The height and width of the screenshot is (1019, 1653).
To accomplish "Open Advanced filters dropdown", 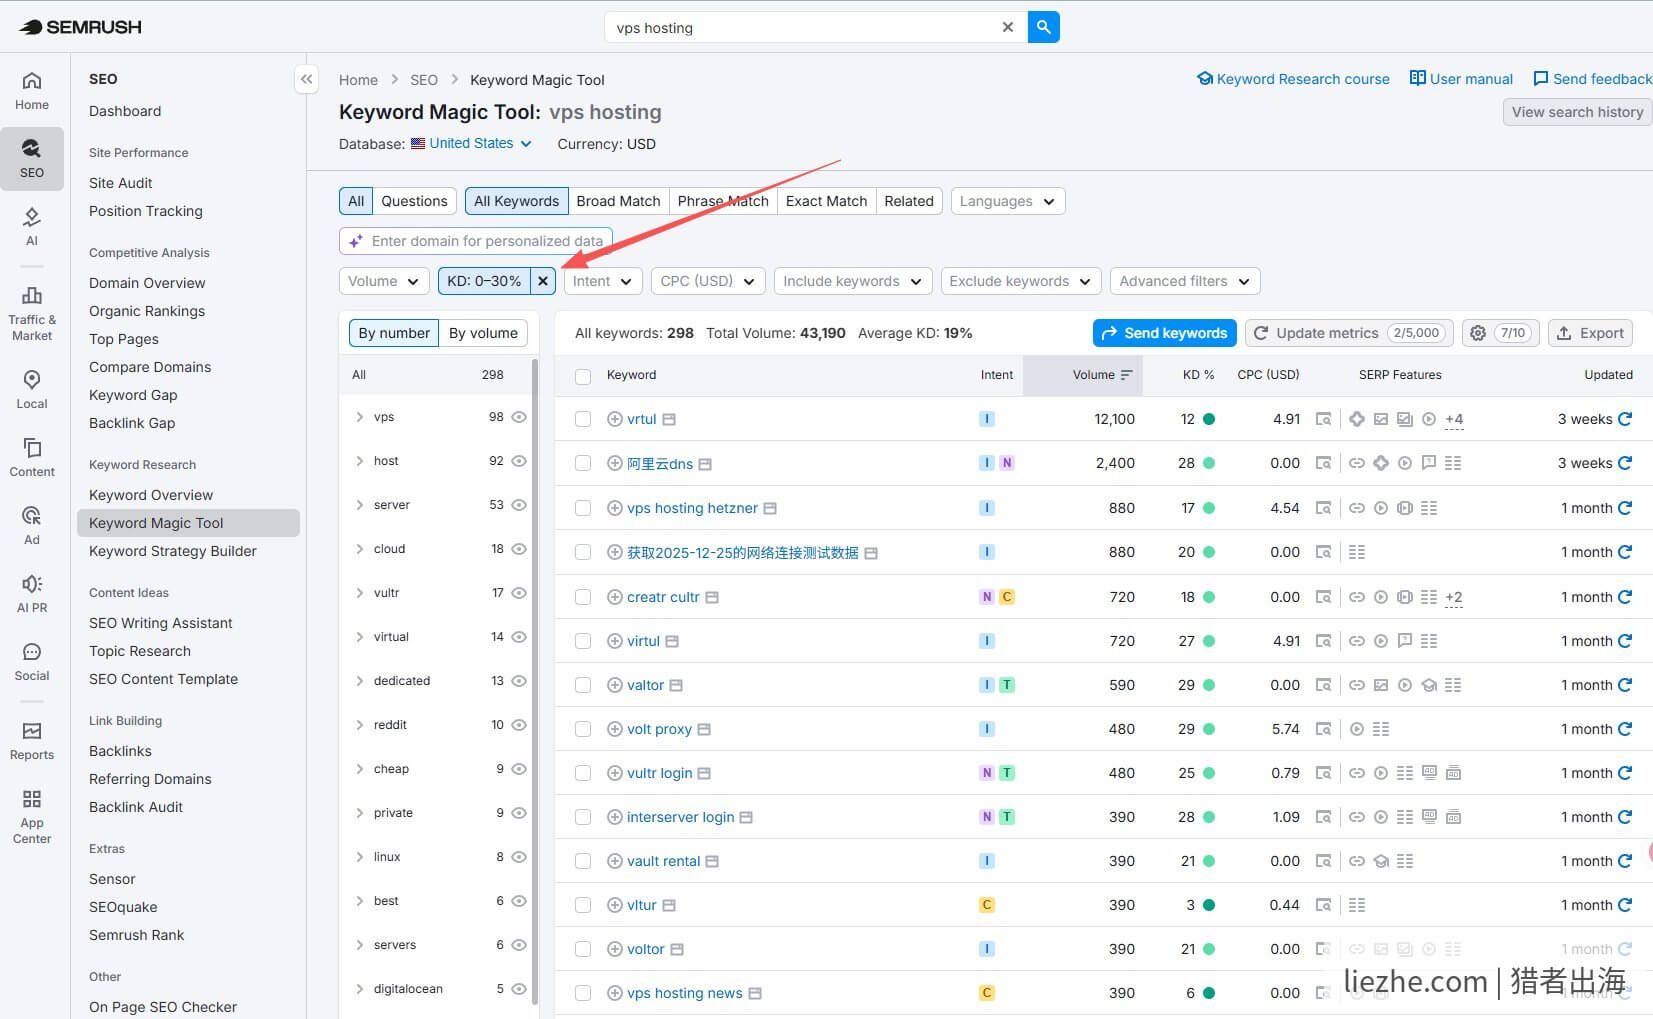I will click(1185, 281).
